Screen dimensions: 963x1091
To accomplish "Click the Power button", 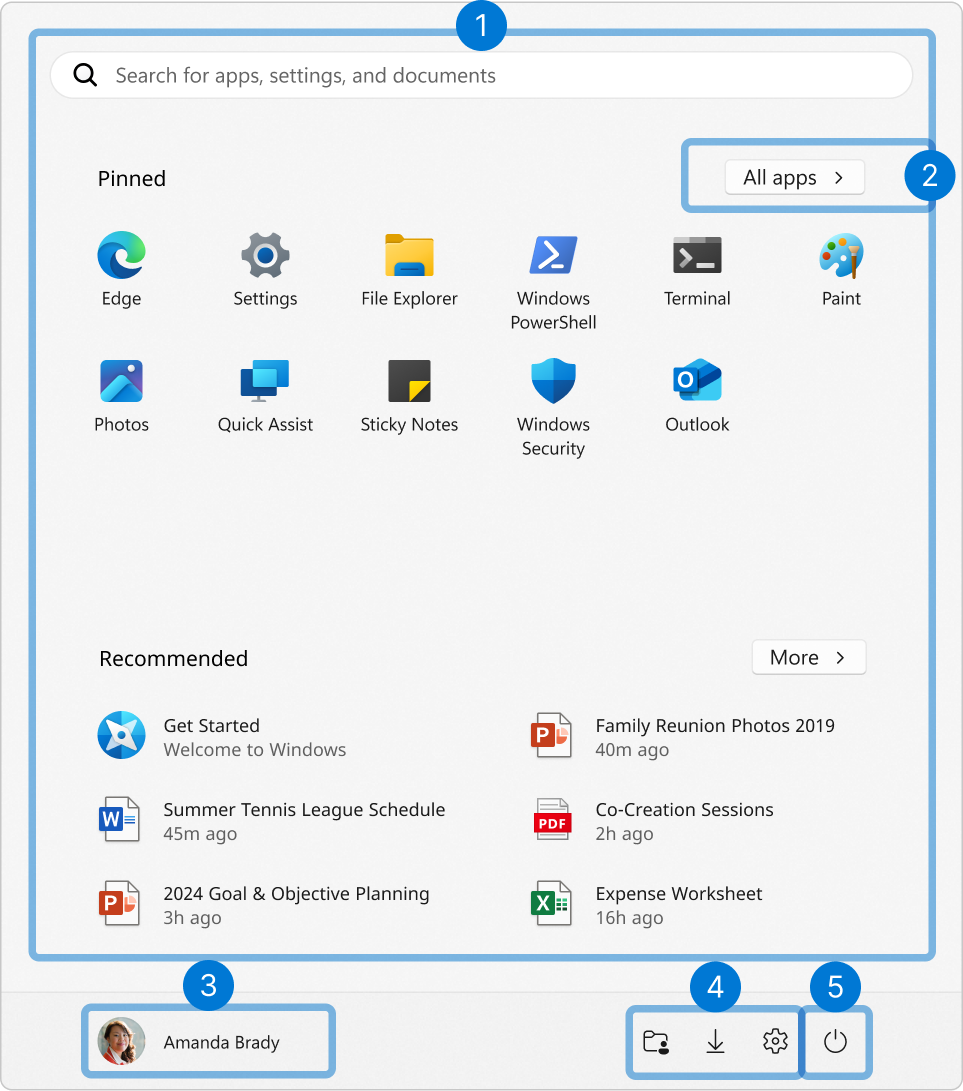I will pos(835,1042).
